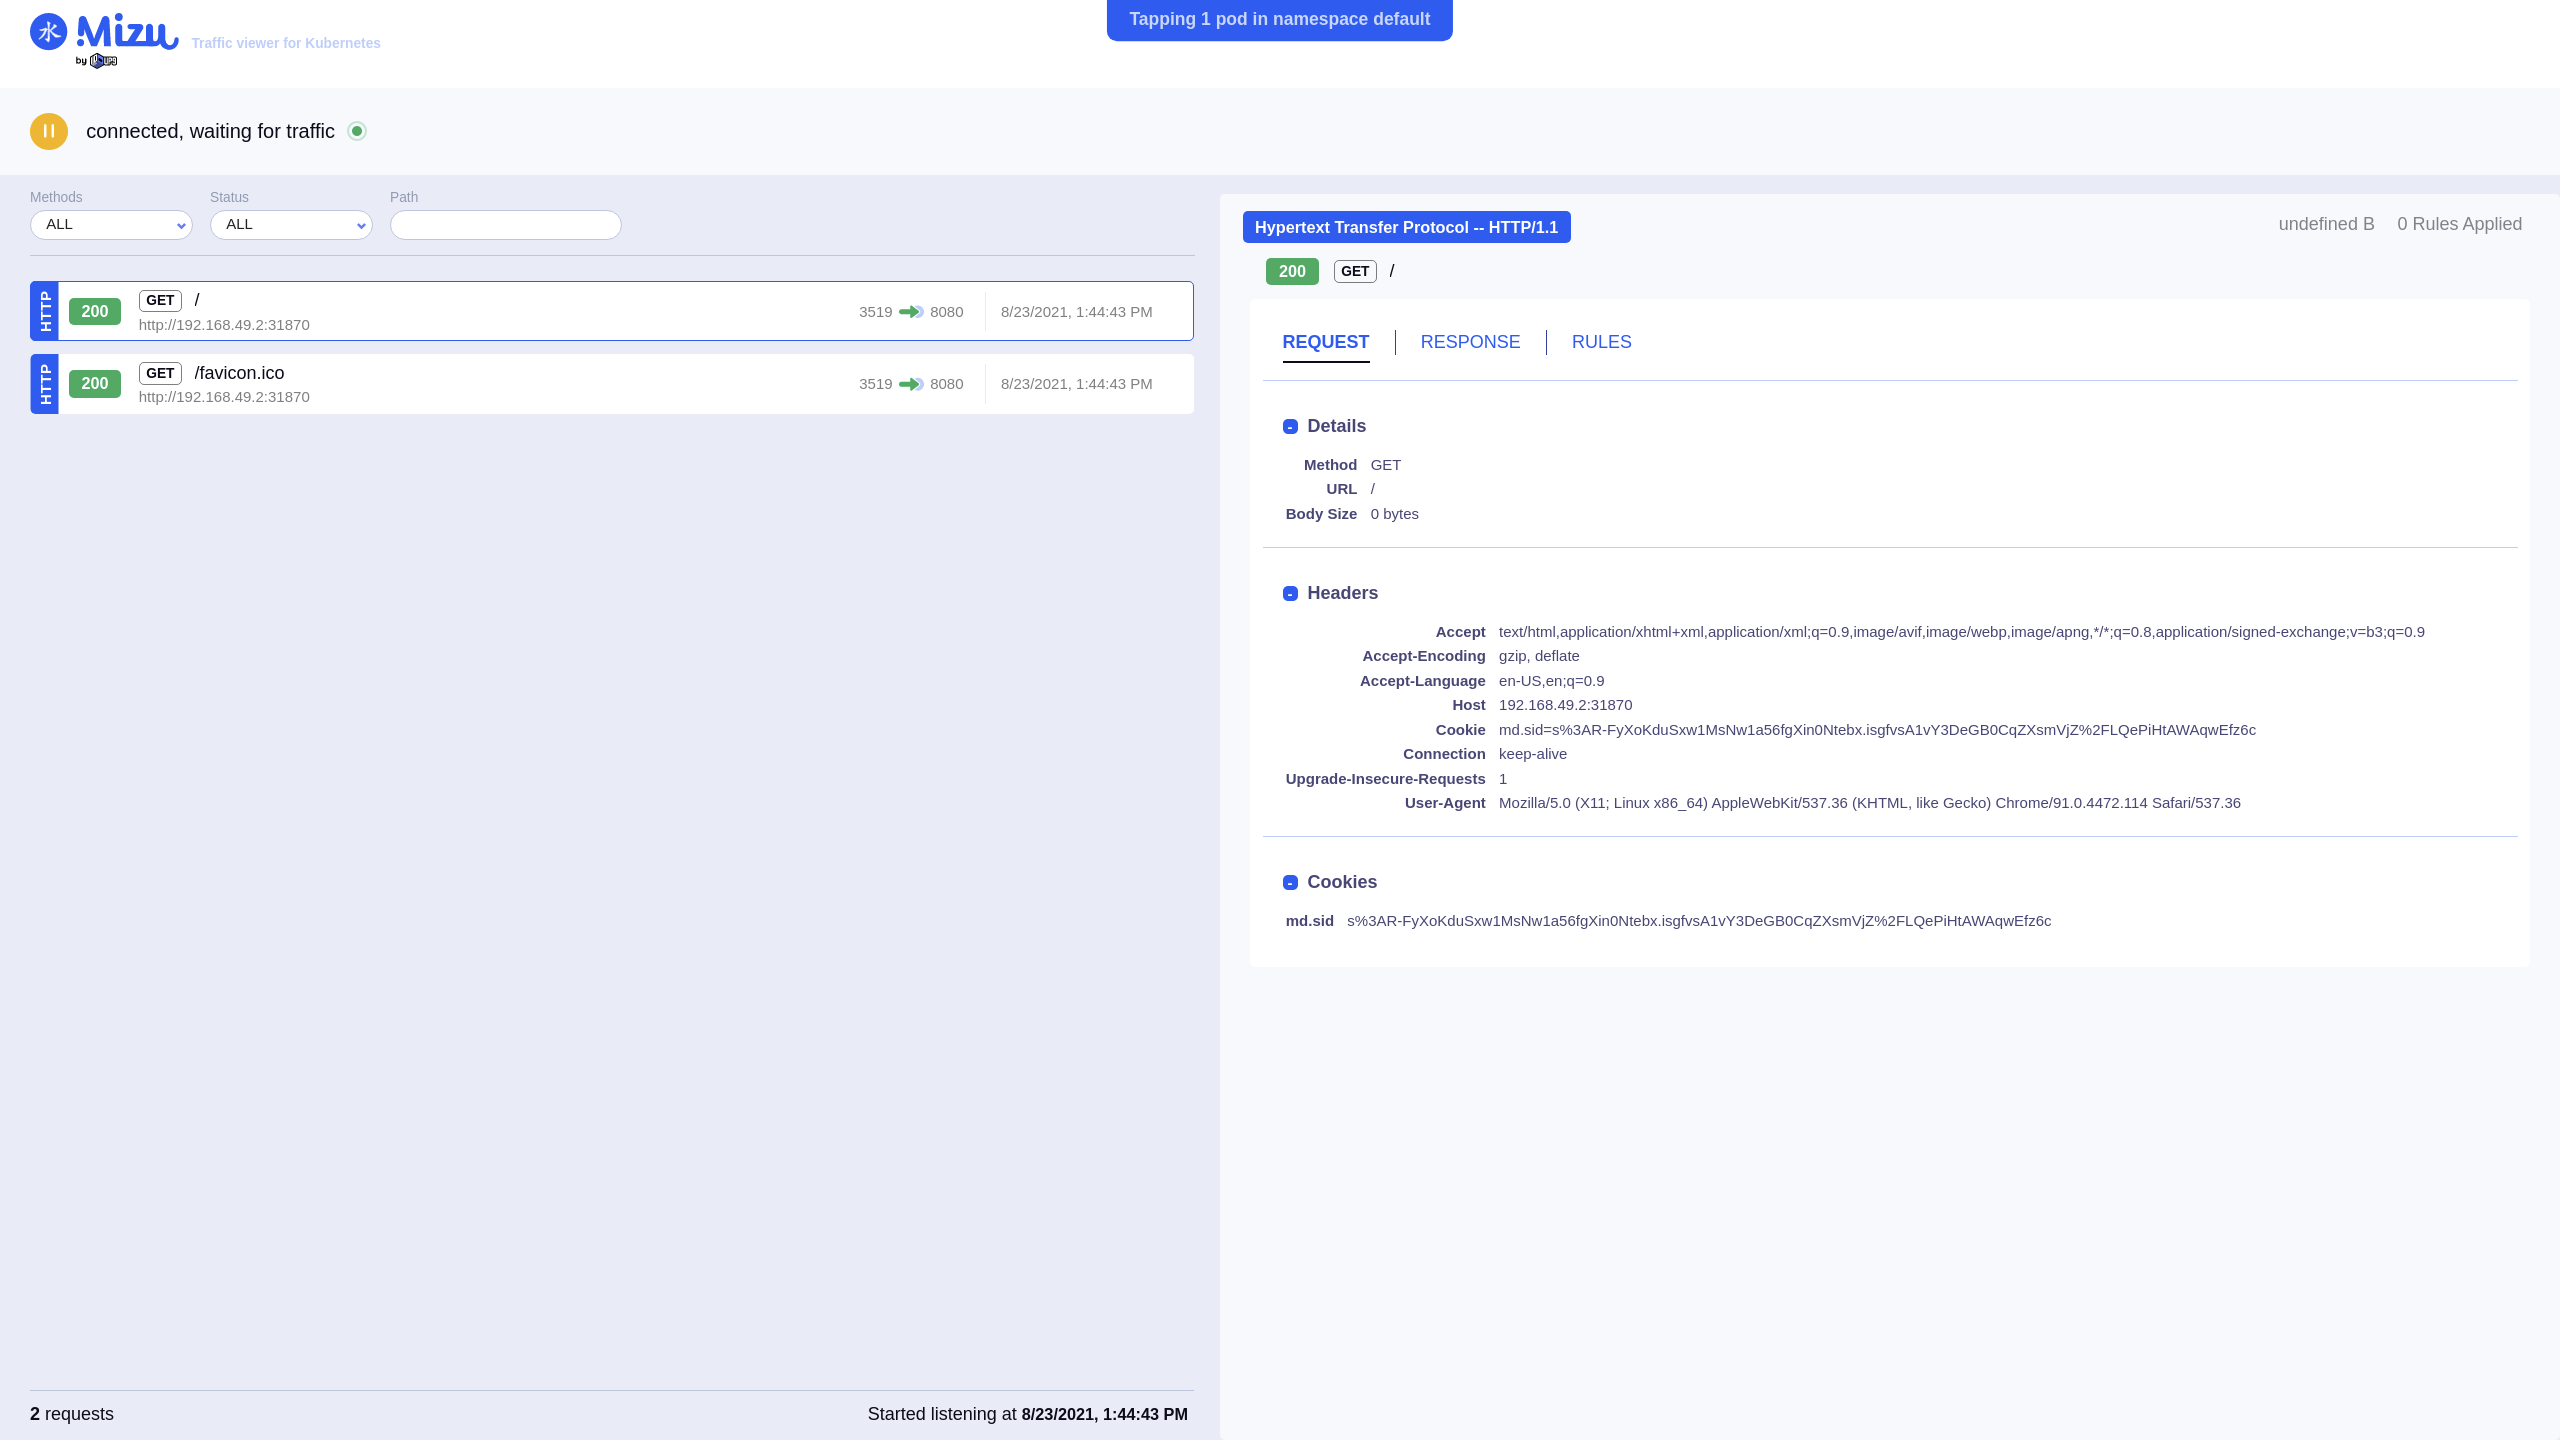Click the arrow icon in the favicon.ico row

point(910,384)
